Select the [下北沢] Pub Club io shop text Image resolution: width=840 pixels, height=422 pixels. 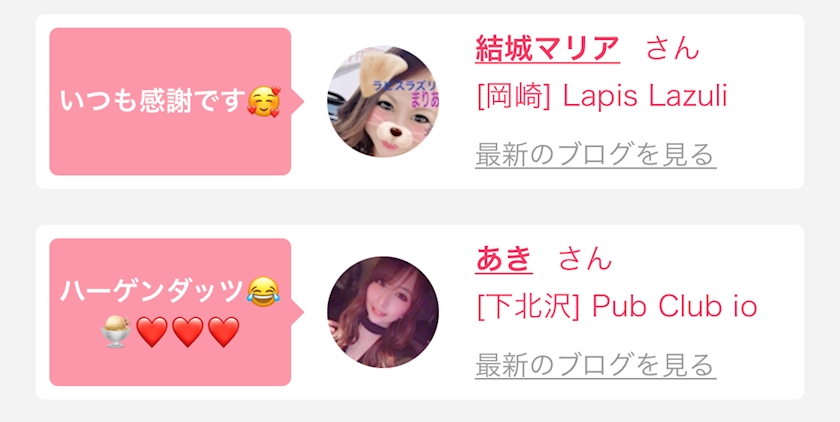(x=617, y=307)
